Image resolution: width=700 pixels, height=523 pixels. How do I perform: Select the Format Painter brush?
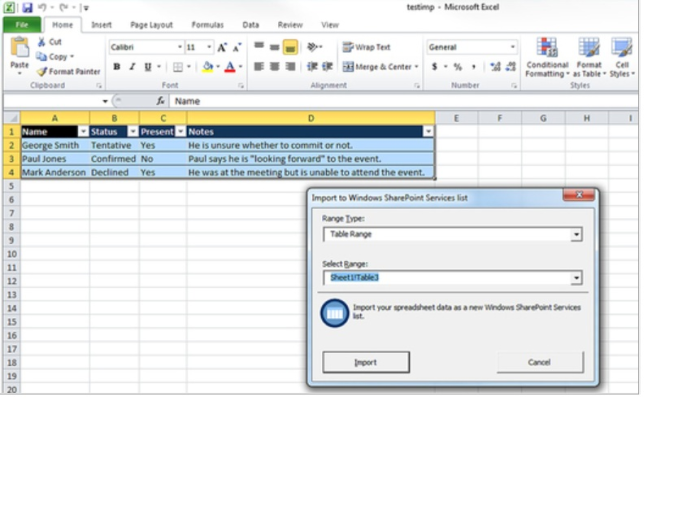[x=42, y=71]
